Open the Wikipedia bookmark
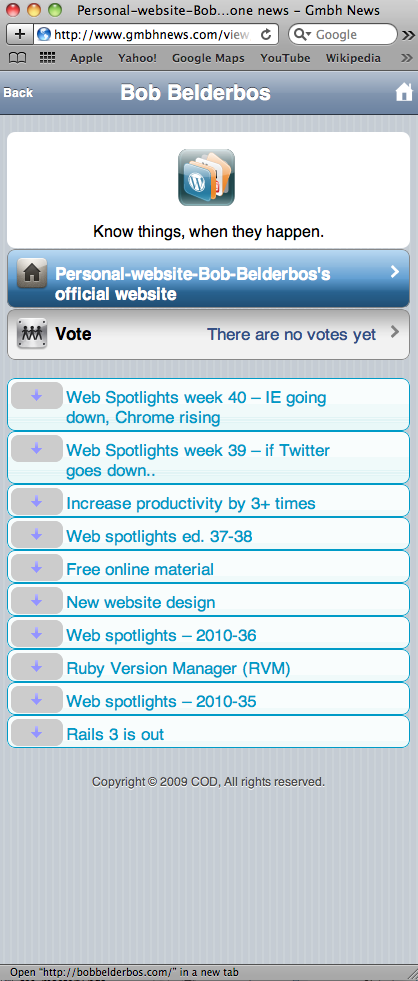This screenshot has height=981, width=418. [353, 58]
